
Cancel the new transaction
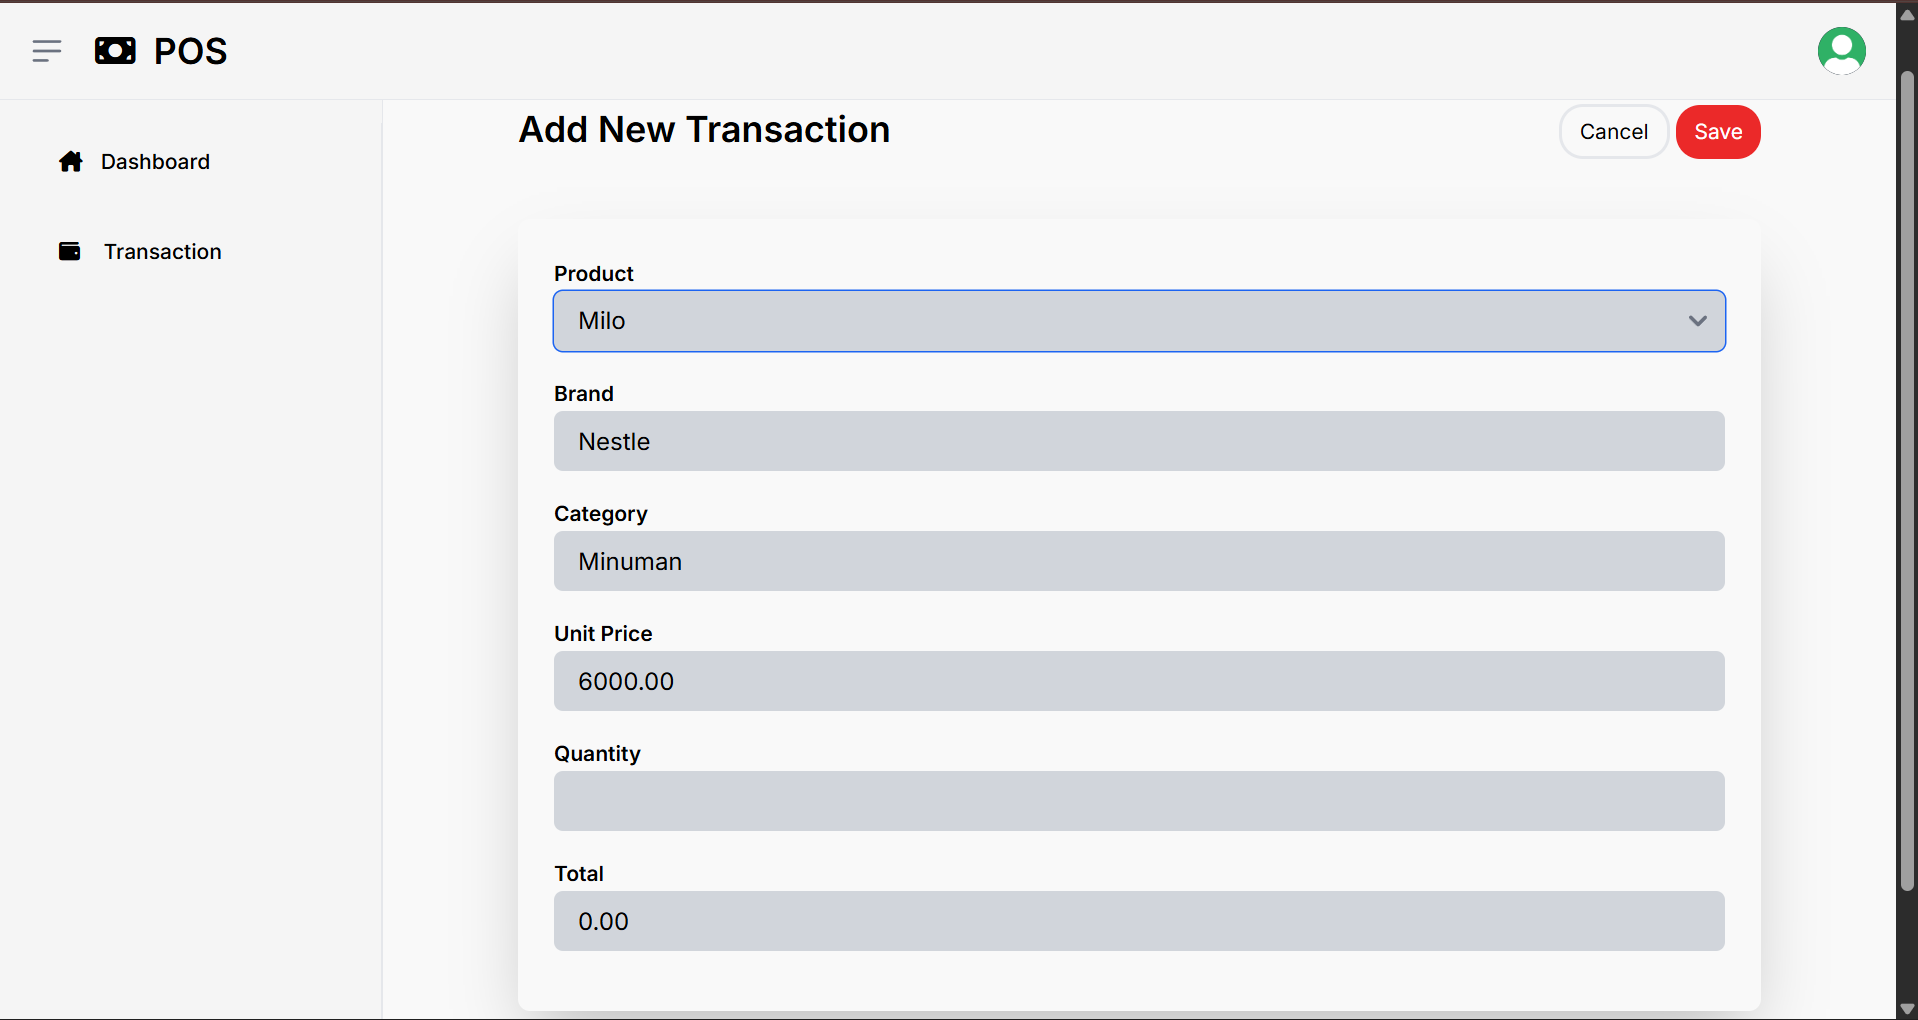1613,132
